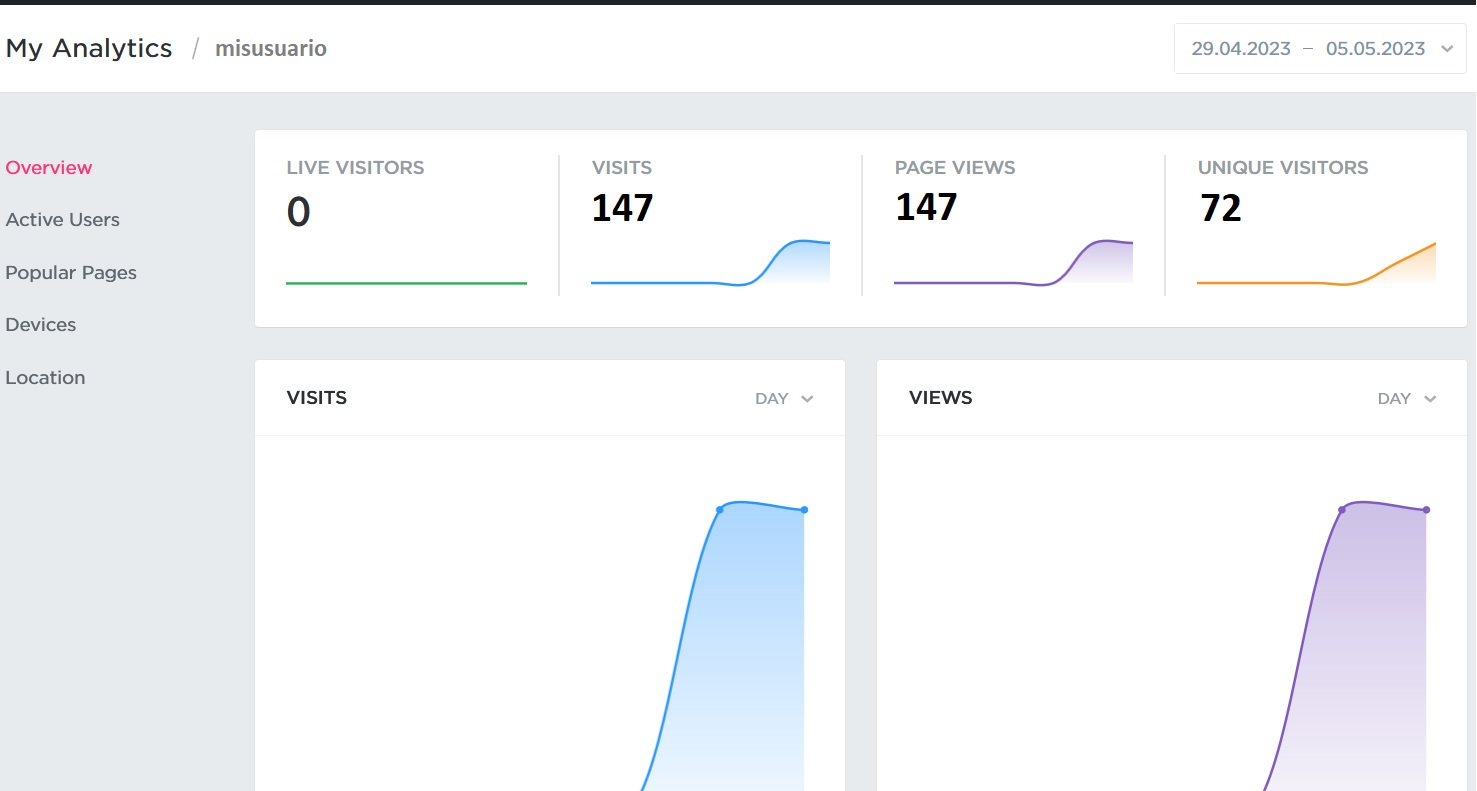Click the misusuario breadcrumb

click(x=271, y=49)
